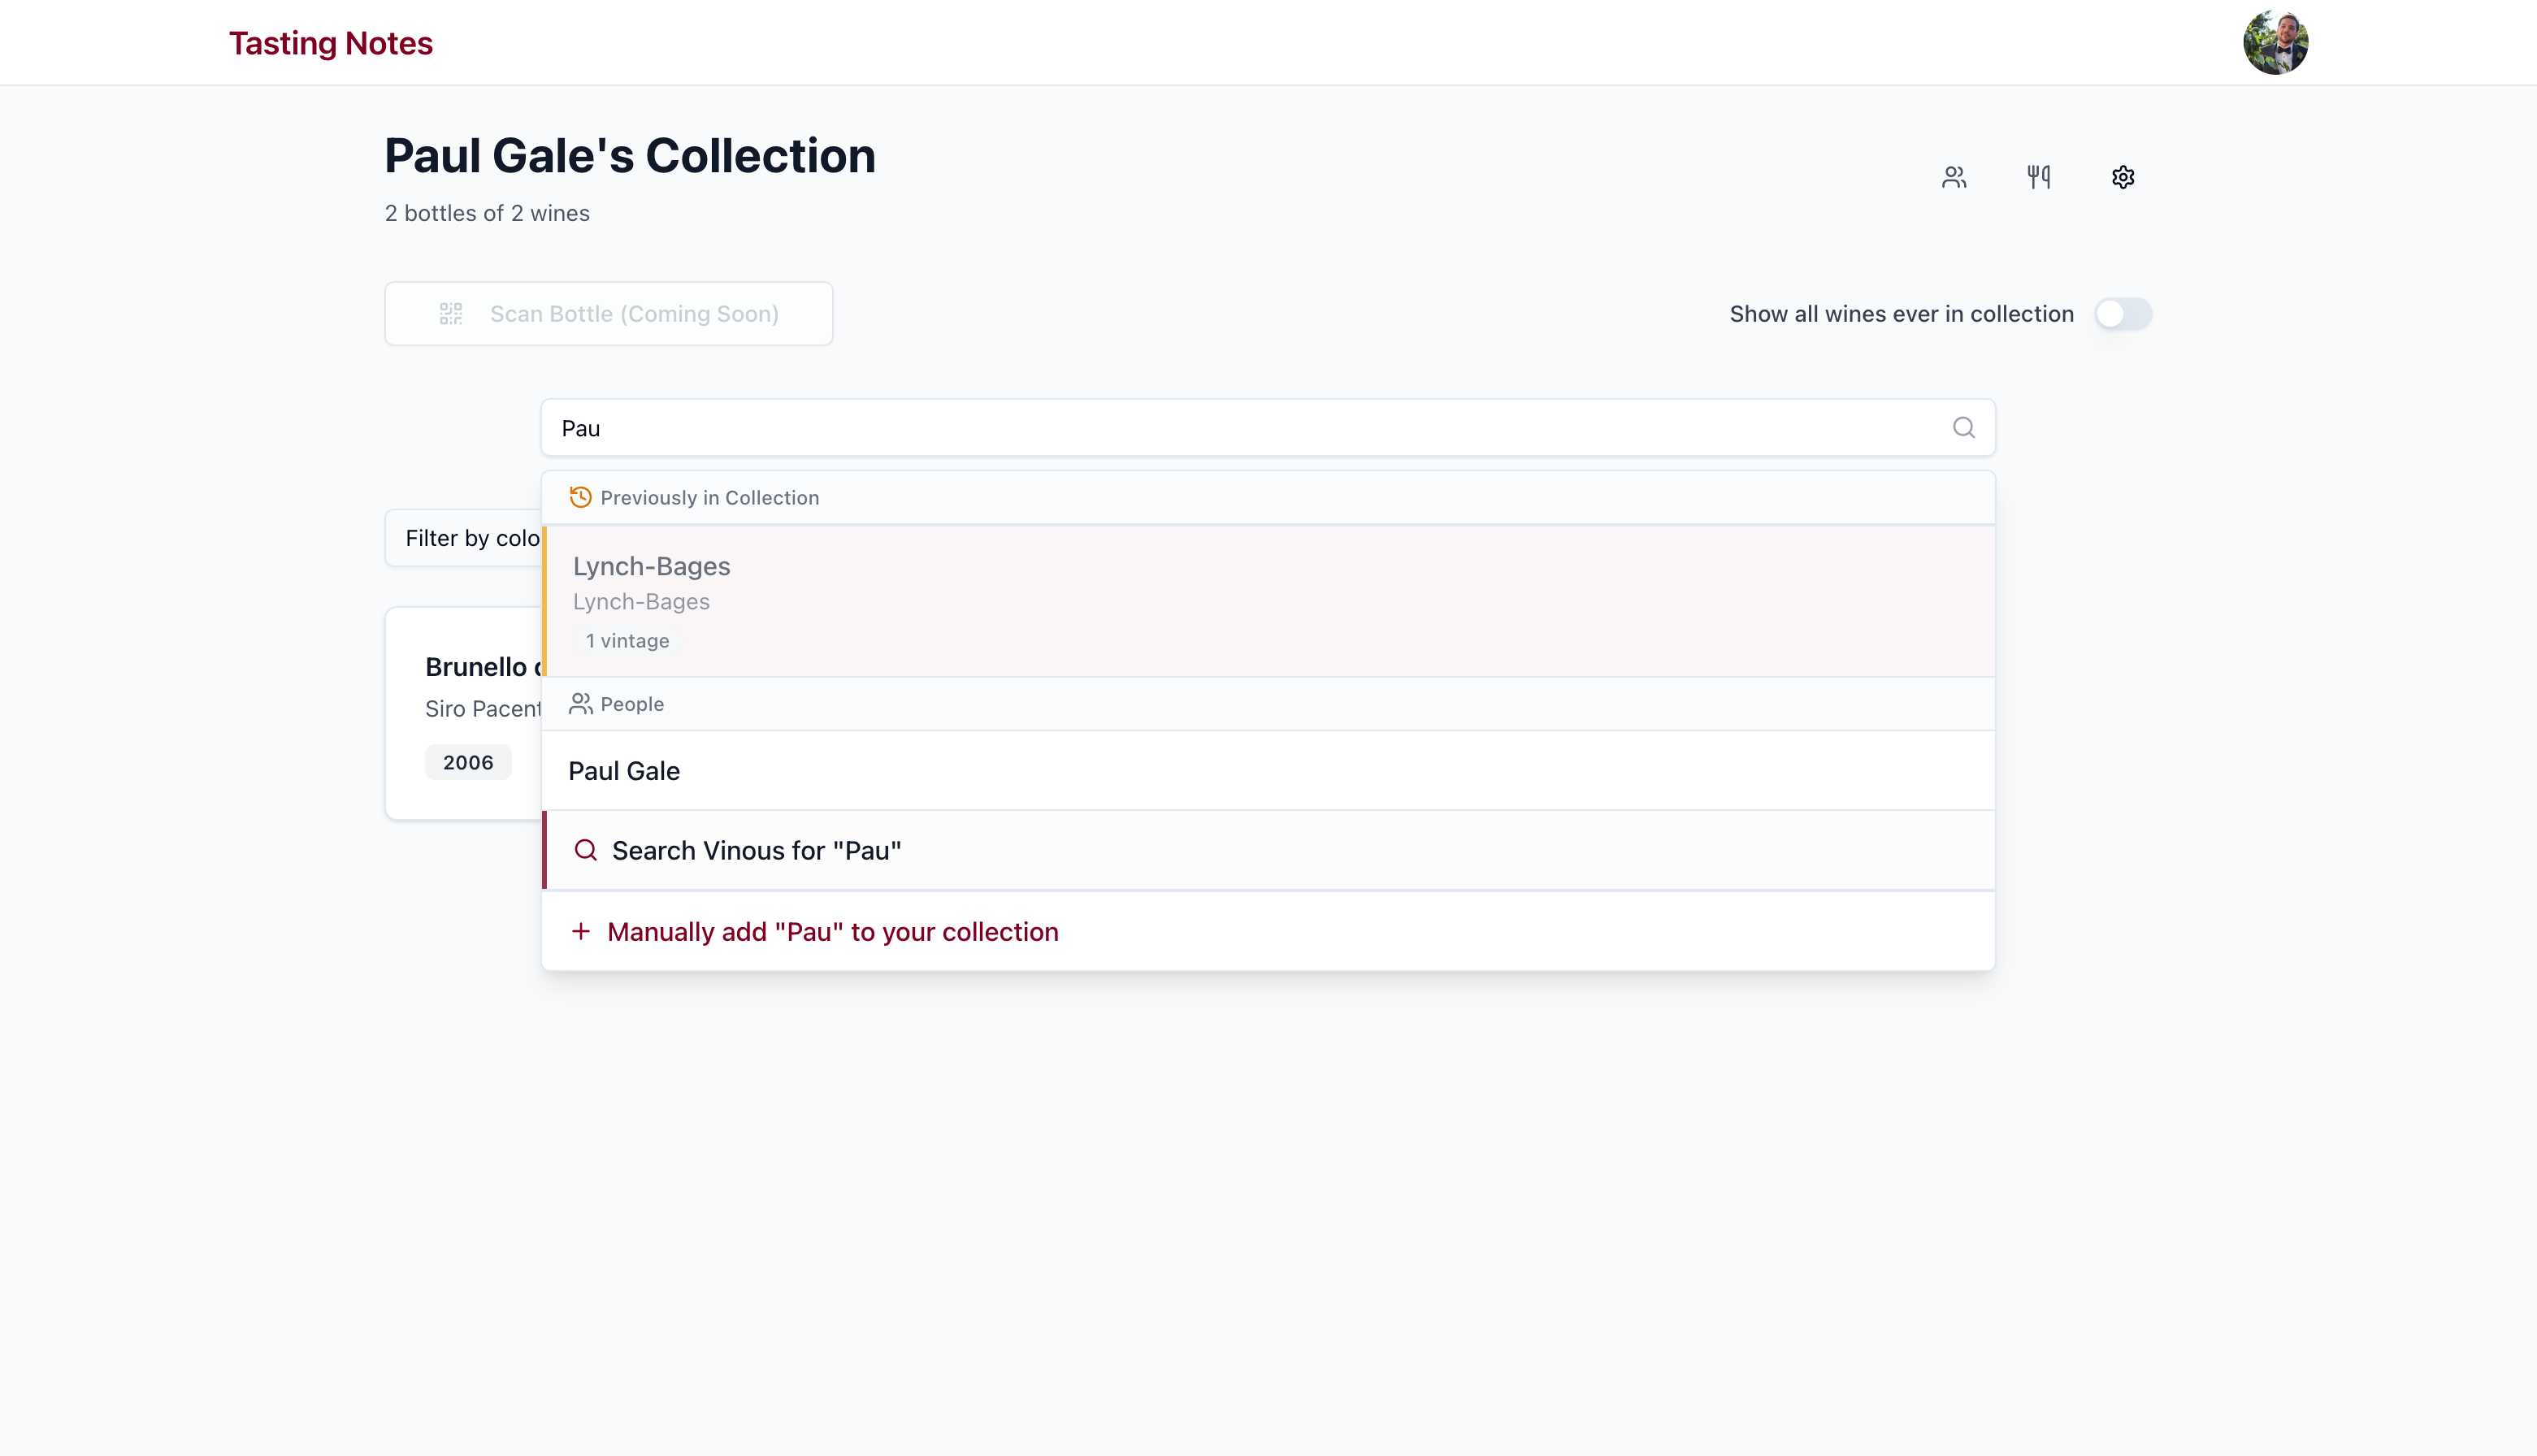Click the 1 vintage badge on Lynch-Bages
This screenshot has height=1456, width=2537.
627,641
